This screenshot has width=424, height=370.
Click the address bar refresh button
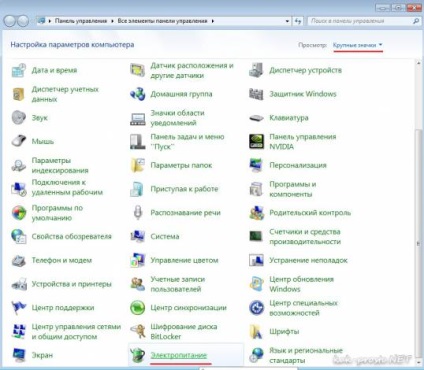[x=298, y=21]
